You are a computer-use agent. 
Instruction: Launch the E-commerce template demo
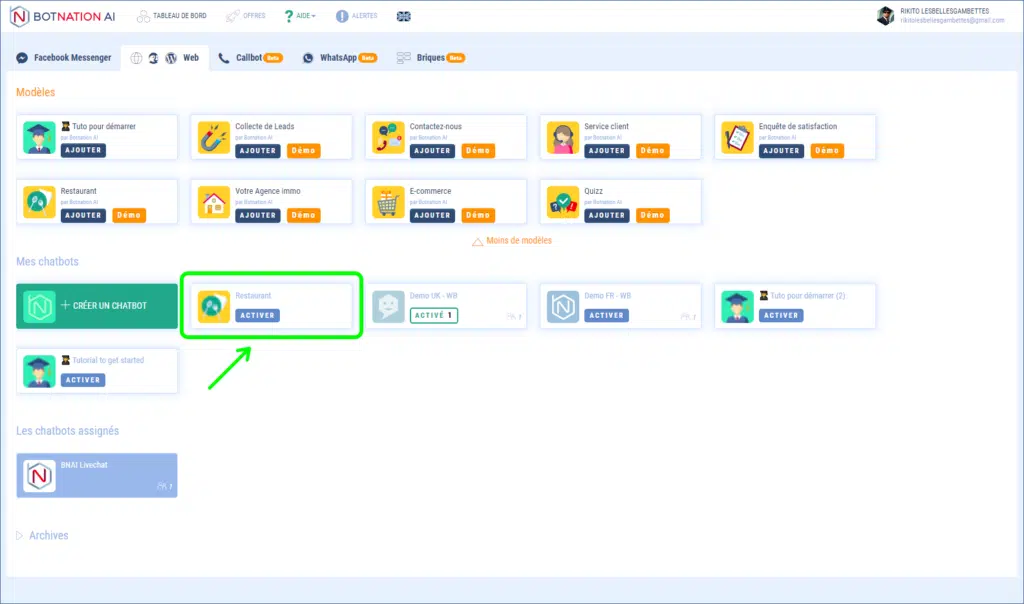point(478,215)
